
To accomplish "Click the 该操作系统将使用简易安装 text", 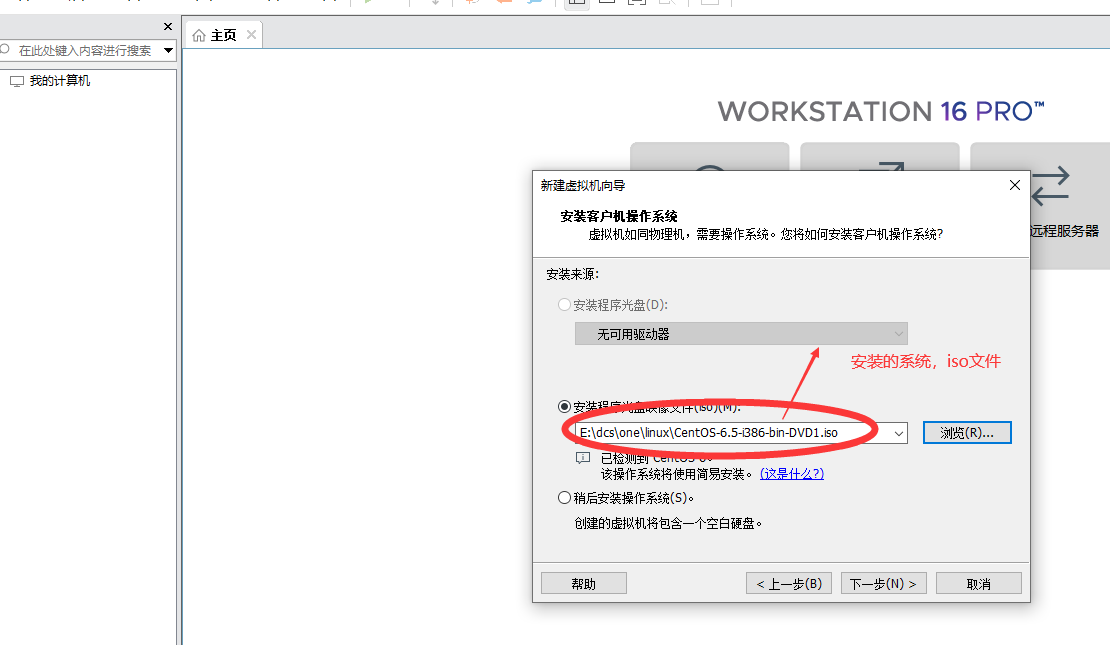I will [x=678, y=474].
